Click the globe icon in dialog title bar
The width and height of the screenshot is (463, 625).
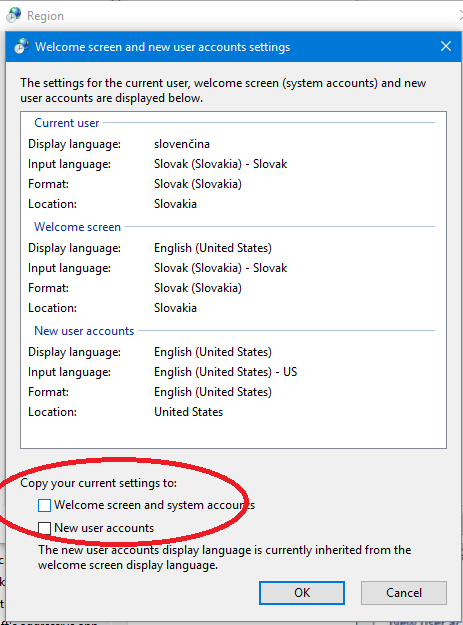(x=22, y=47)
